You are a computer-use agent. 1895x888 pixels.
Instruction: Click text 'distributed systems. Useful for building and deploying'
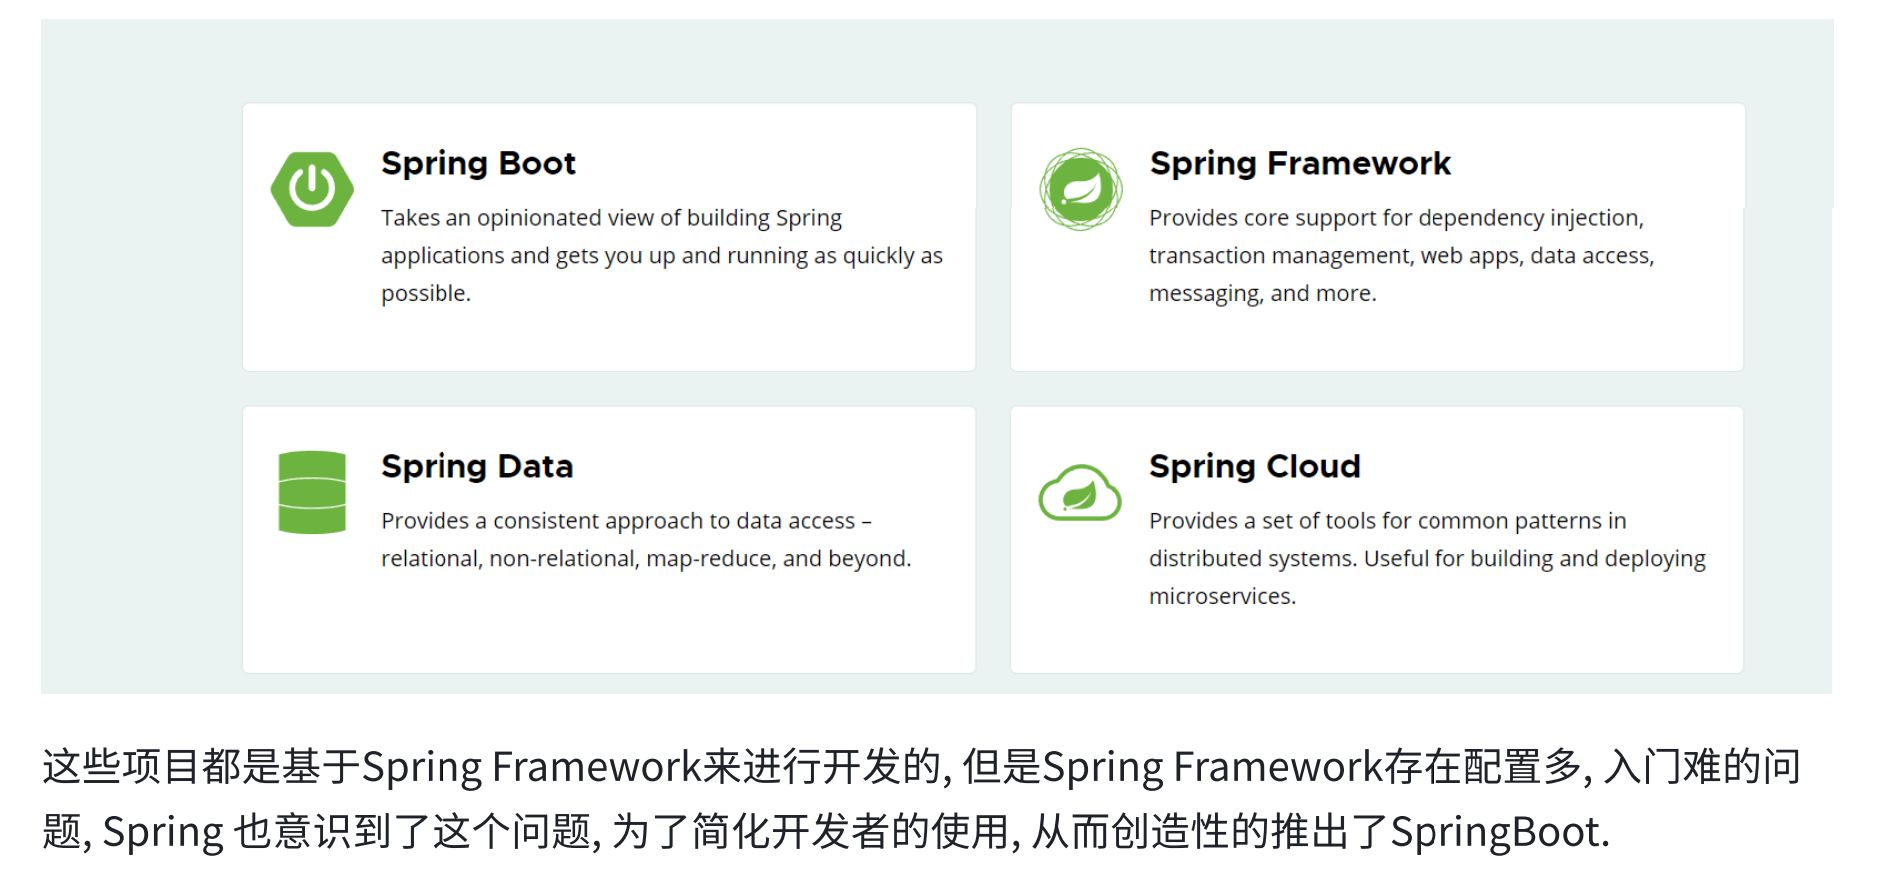[x=1427, y=559]
